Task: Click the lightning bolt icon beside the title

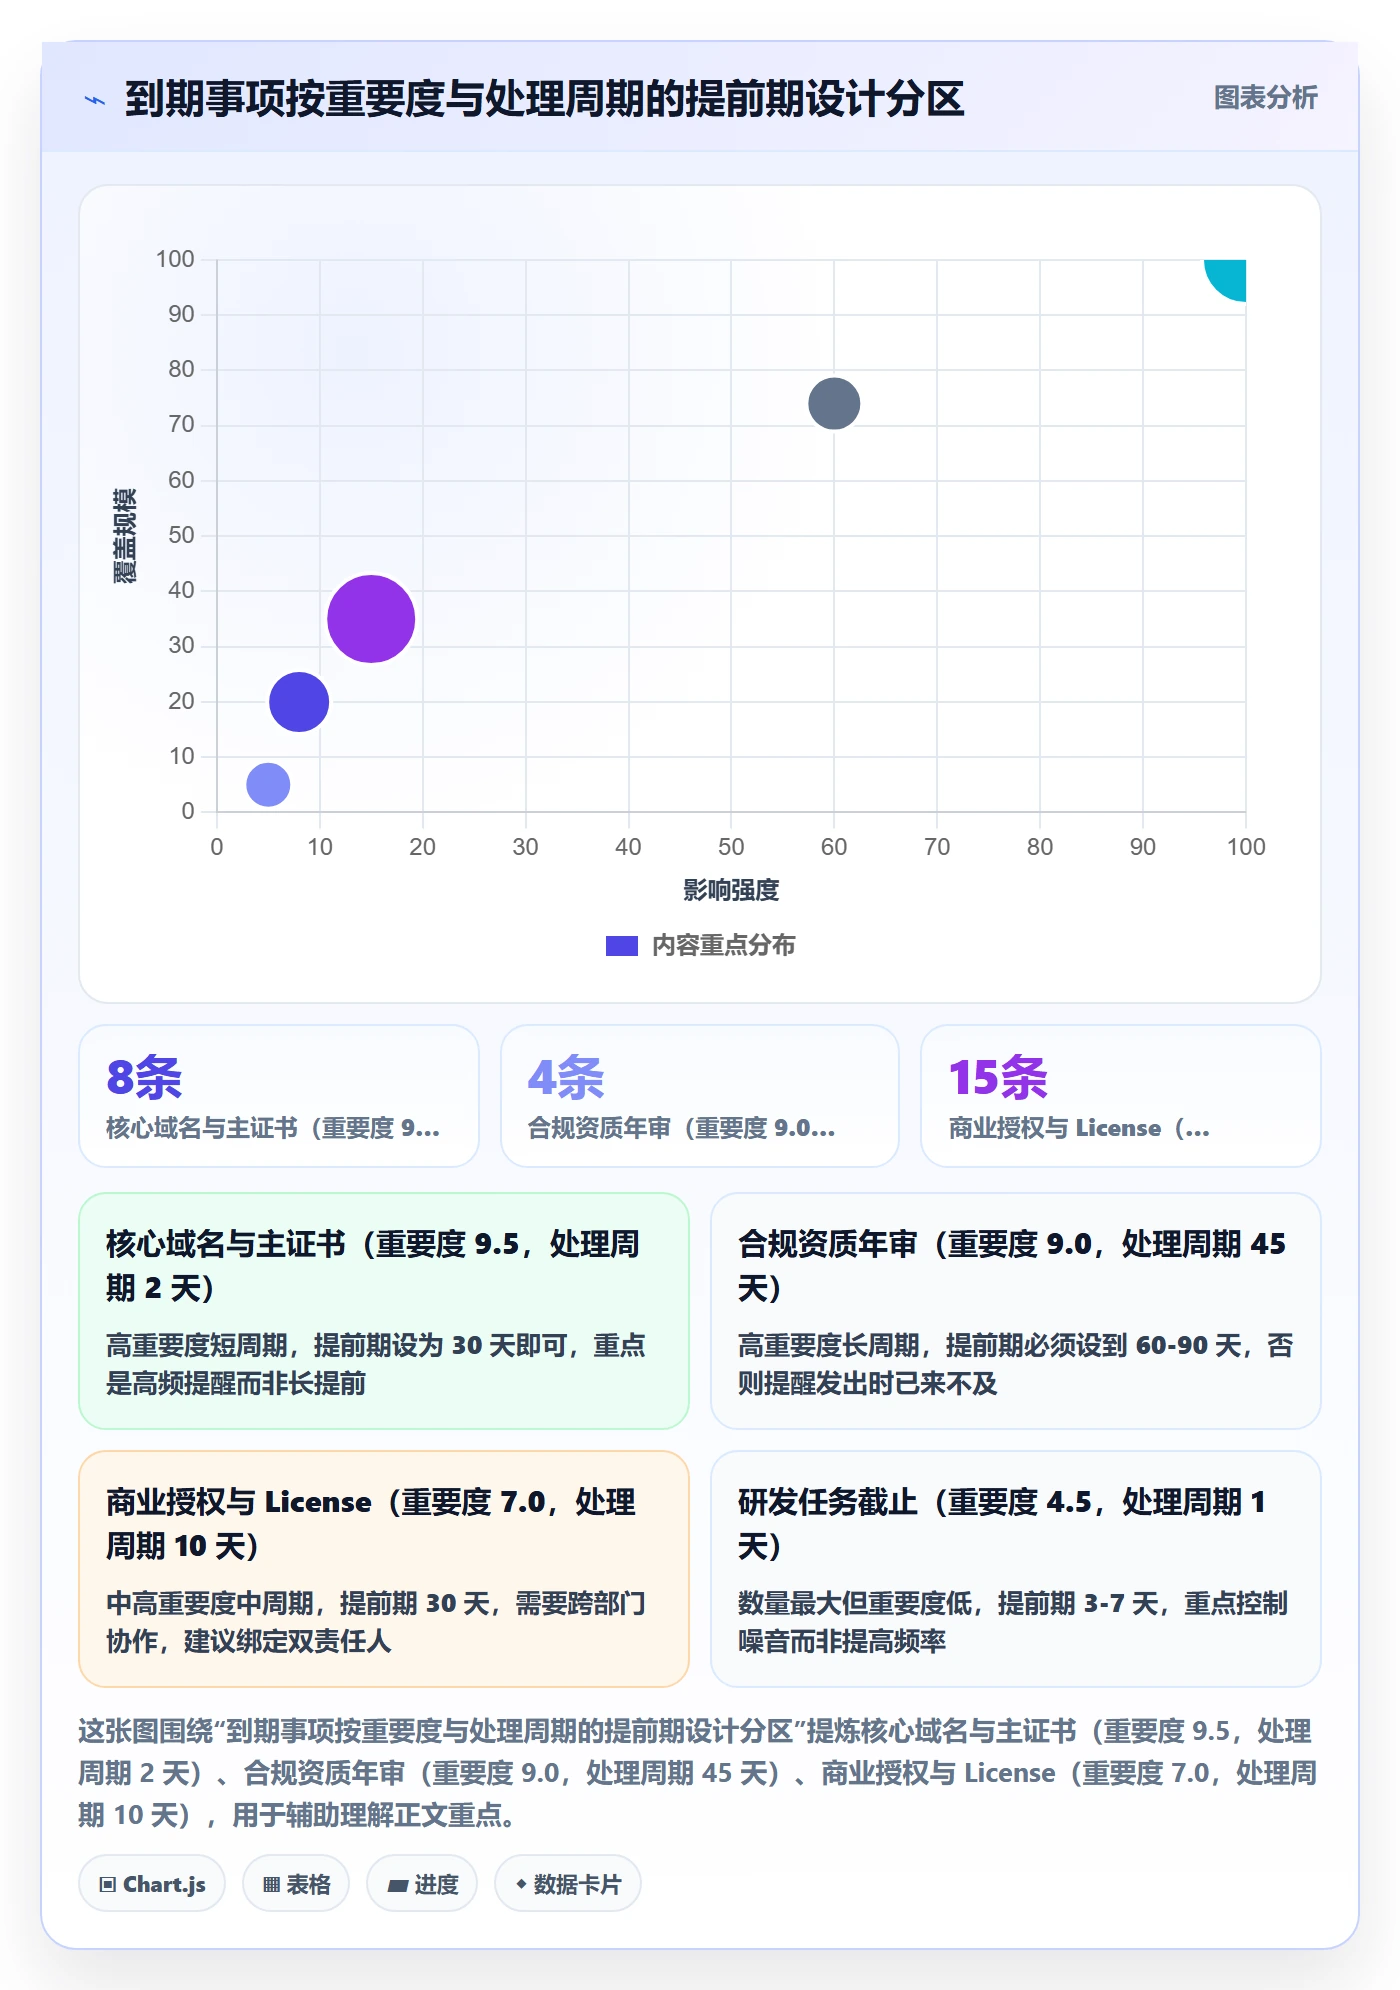Action: tap(95, 100)
